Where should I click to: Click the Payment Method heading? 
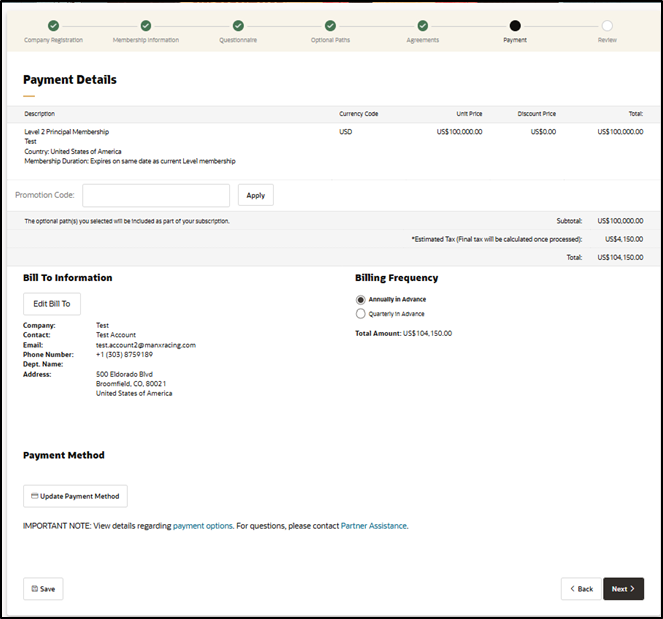[x=64, y=455]
